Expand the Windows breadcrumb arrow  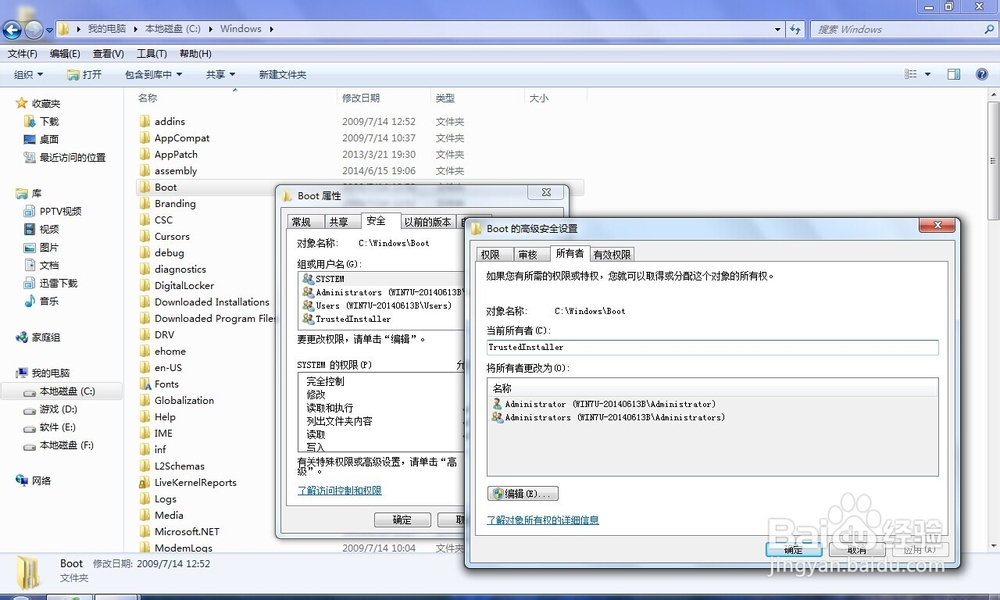point(271,29)
